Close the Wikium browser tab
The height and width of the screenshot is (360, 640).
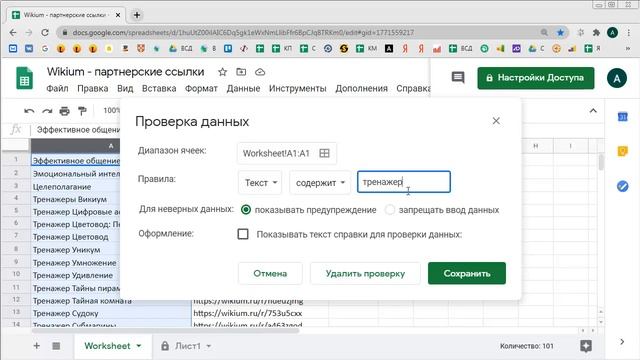[x=118, y=15]
